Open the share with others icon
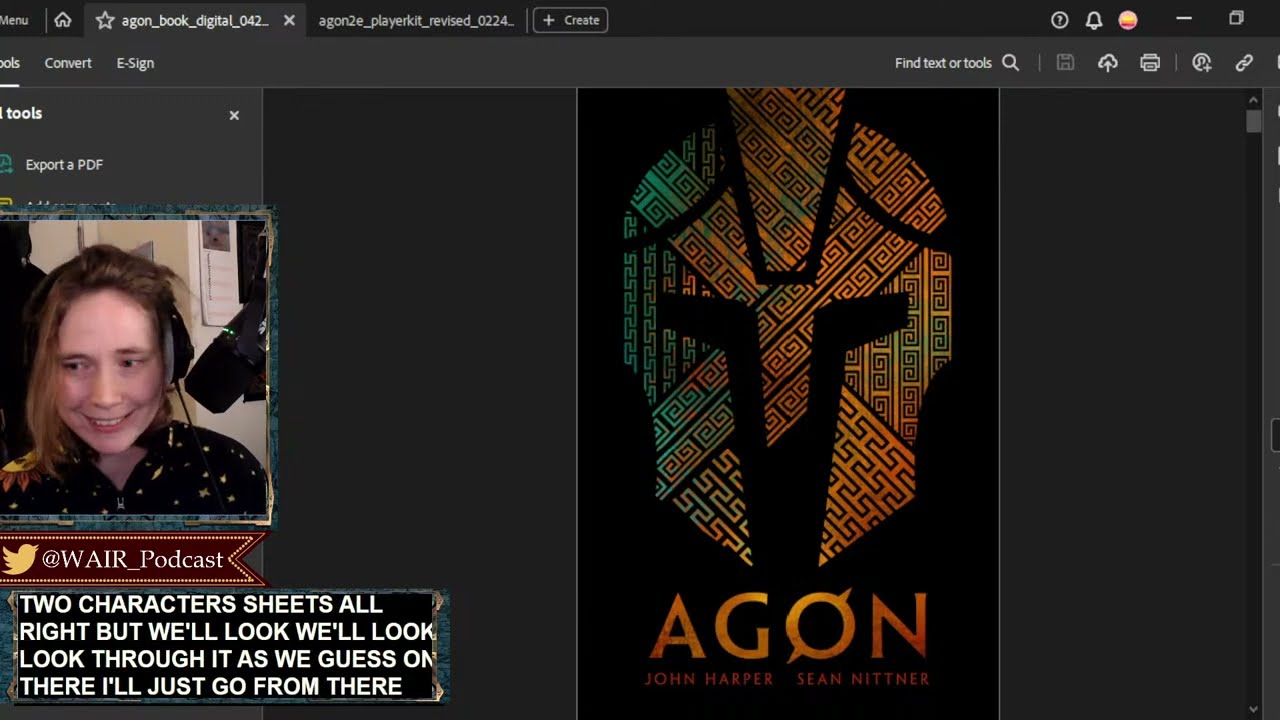The image size is (1280, 720). click(1202, 63)
